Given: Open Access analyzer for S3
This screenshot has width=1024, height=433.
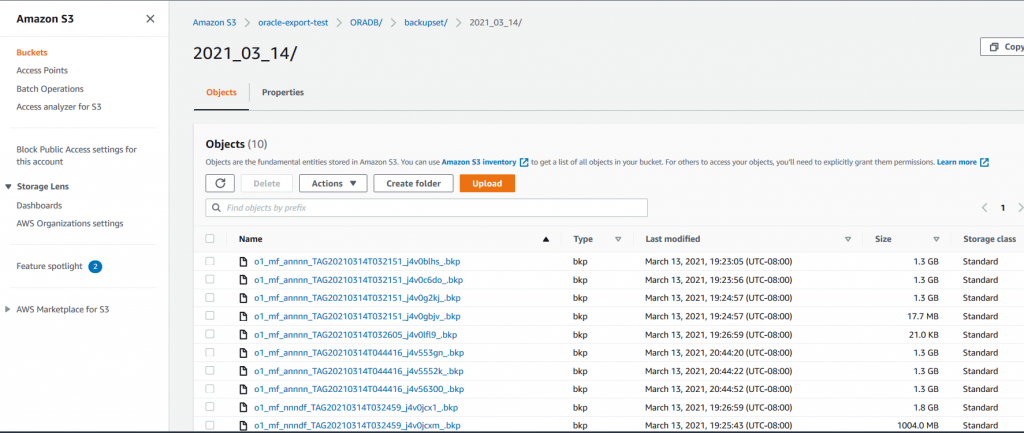Looking at the screenshot, I should coord(59,106).
